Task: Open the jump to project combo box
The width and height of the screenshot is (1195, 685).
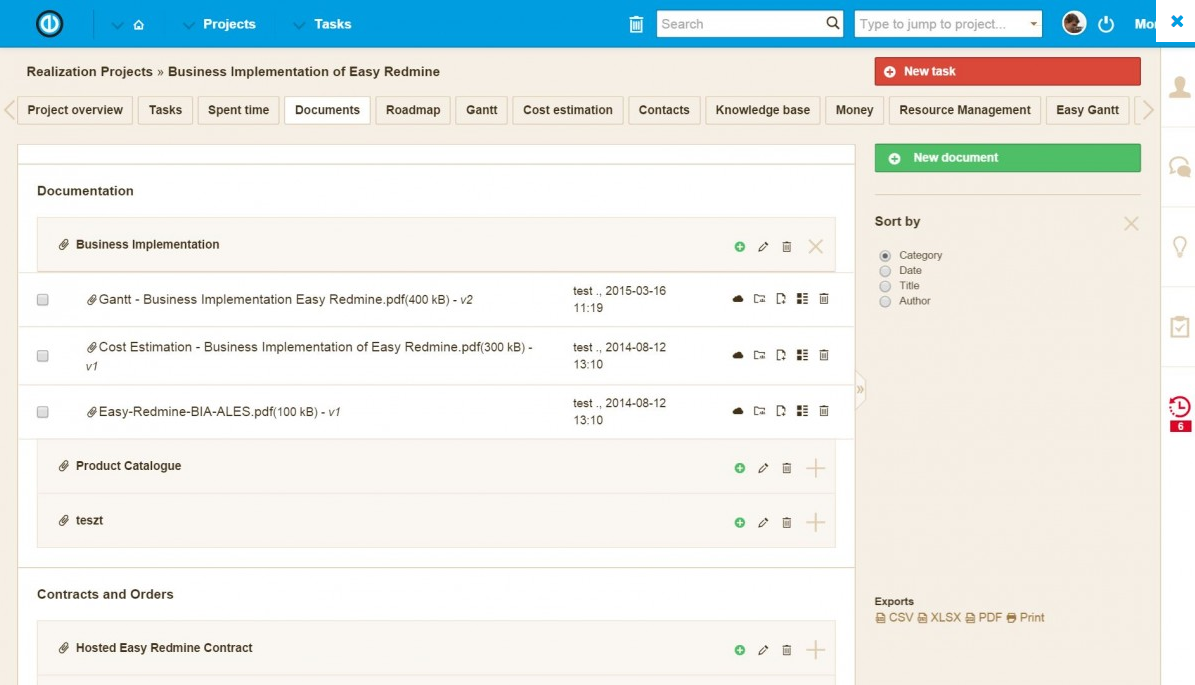Action: [948, 24]
